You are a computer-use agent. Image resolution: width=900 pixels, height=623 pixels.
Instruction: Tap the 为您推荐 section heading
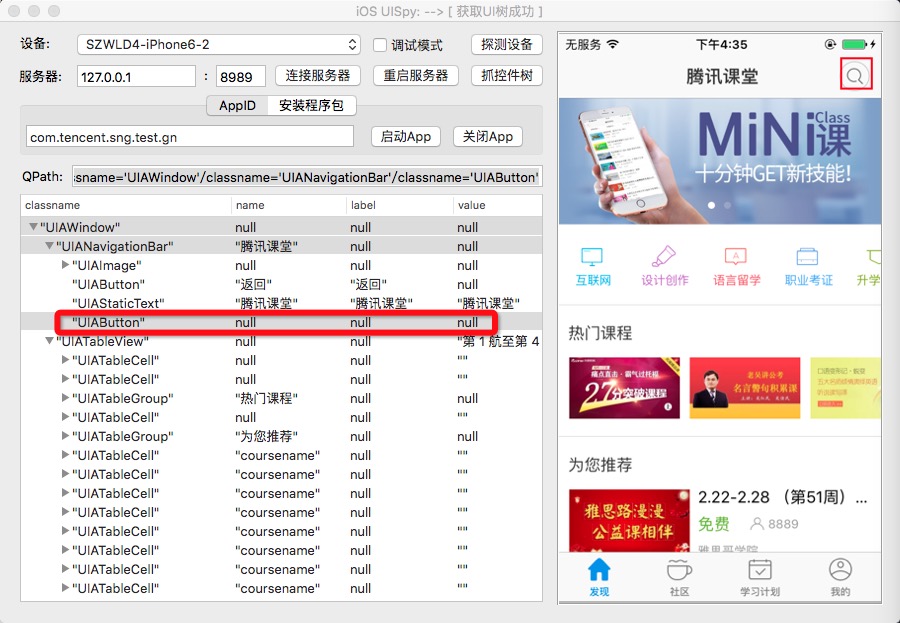600,465
